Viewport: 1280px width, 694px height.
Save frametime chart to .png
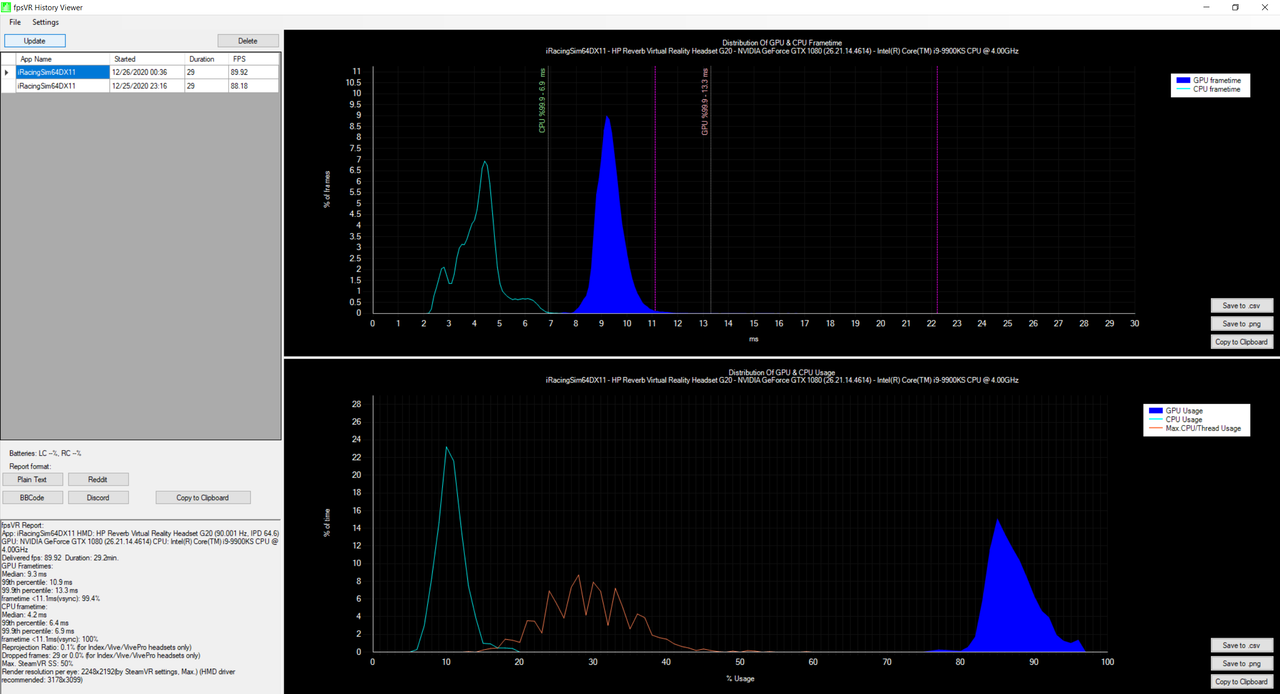(1240, 324)
